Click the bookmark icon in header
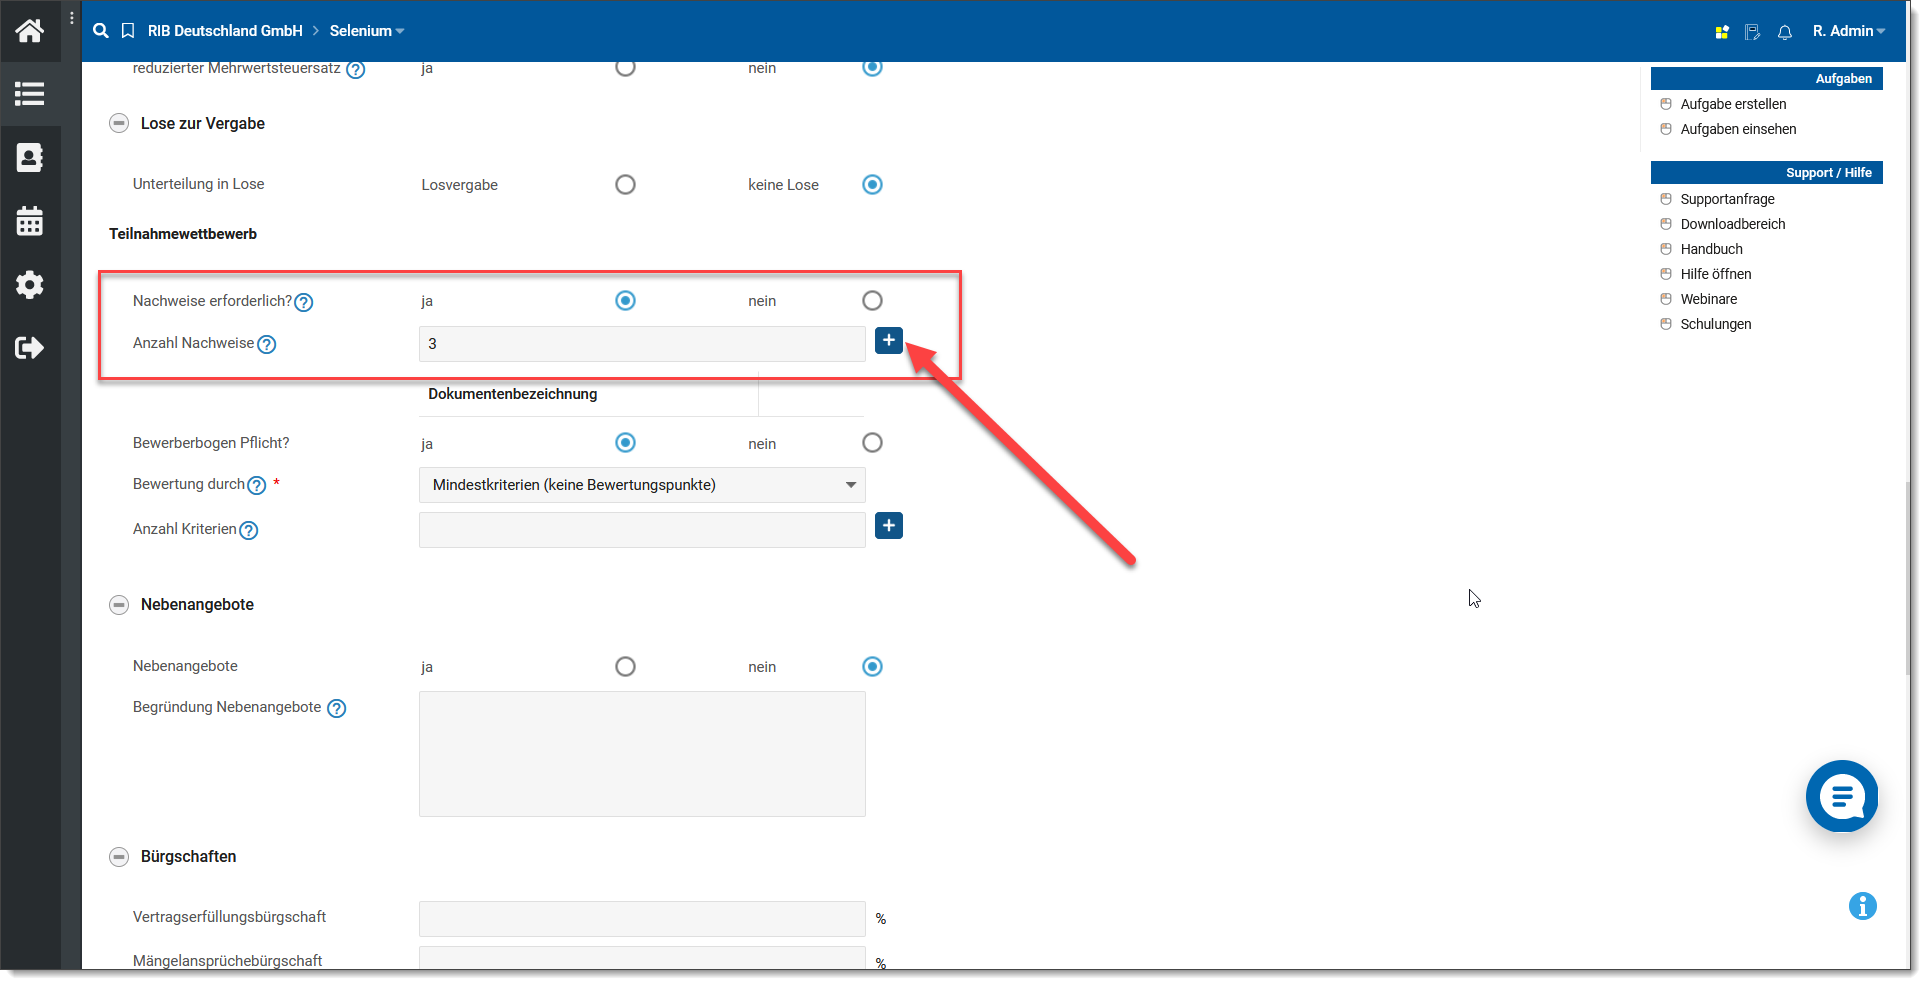1926x985 pixels. coord(128,31)
